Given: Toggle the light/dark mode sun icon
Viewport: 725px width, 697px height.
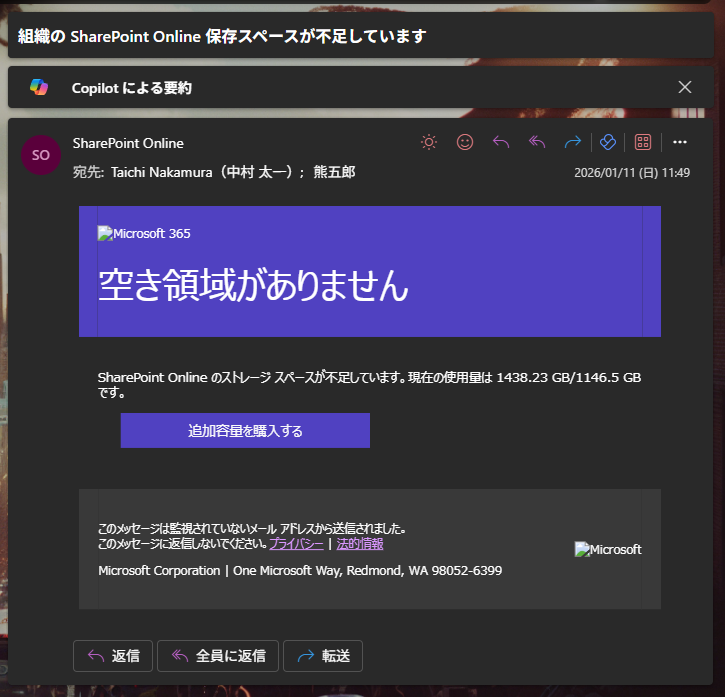Looking at the screenshot, I should (429, 142).
